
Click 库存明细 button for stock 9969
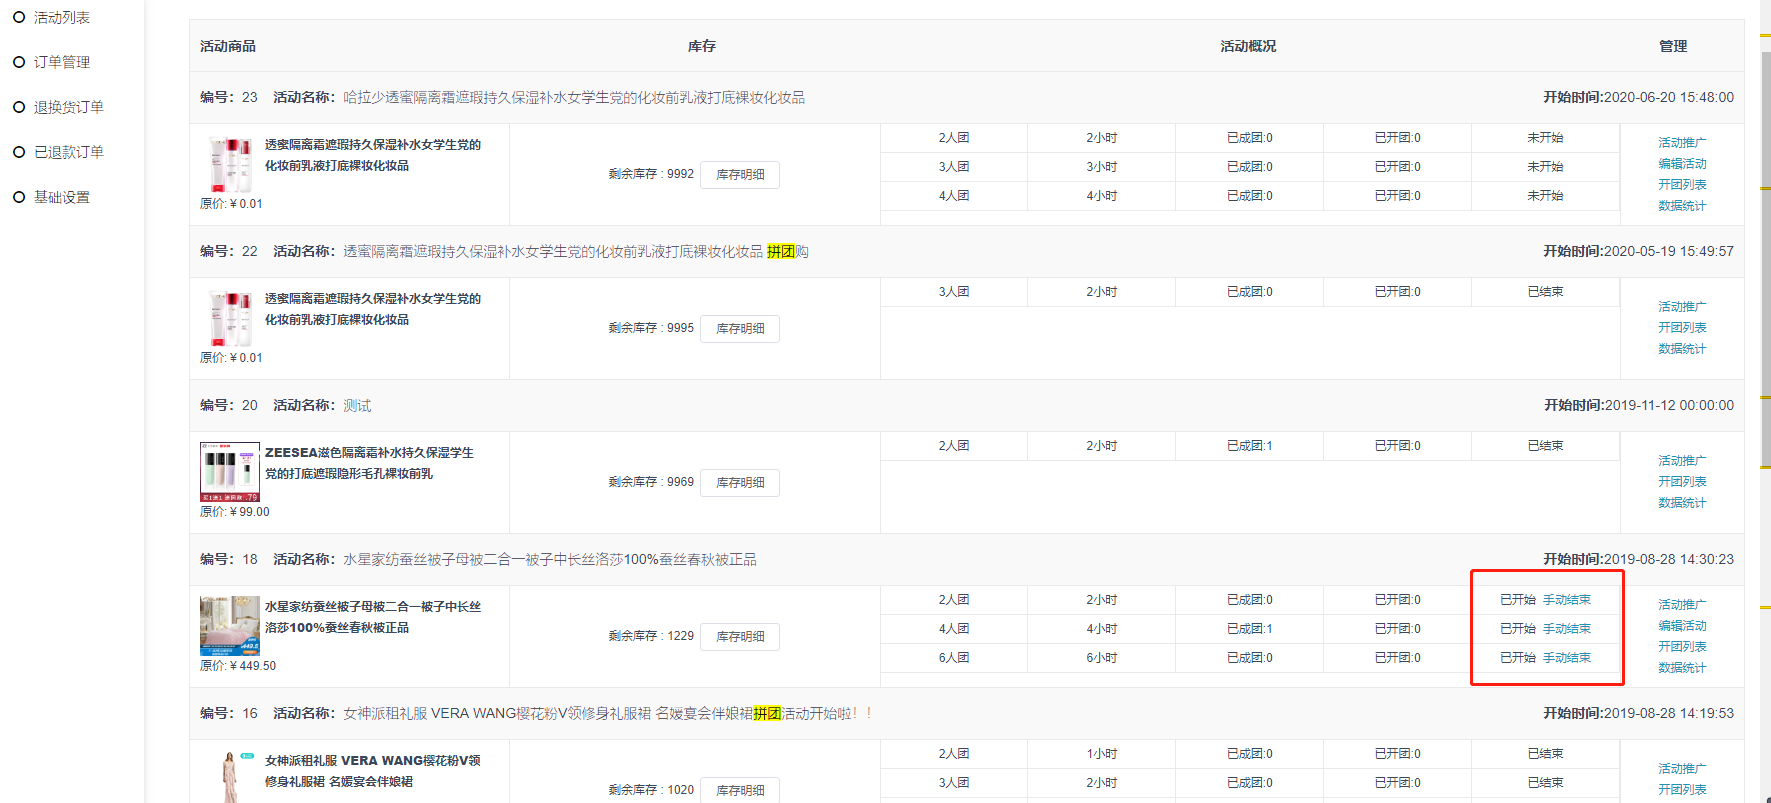click(x=740, y=482)
